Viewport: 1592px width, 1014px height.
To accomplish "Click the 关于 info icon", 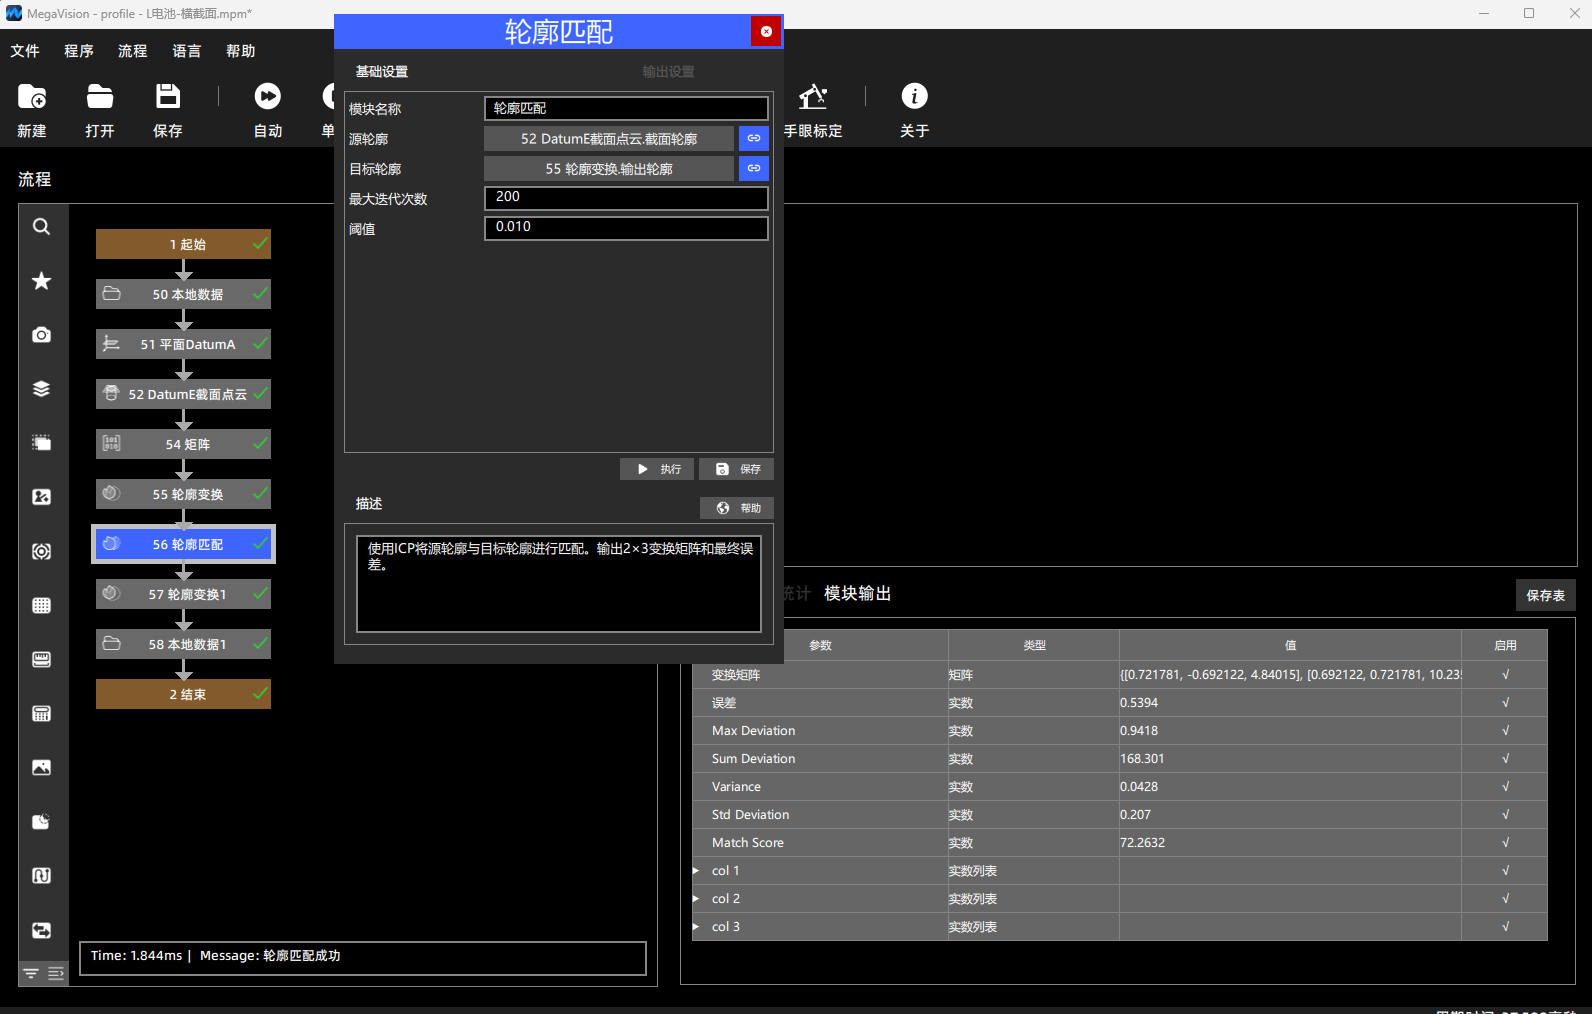I will (914, 110).
